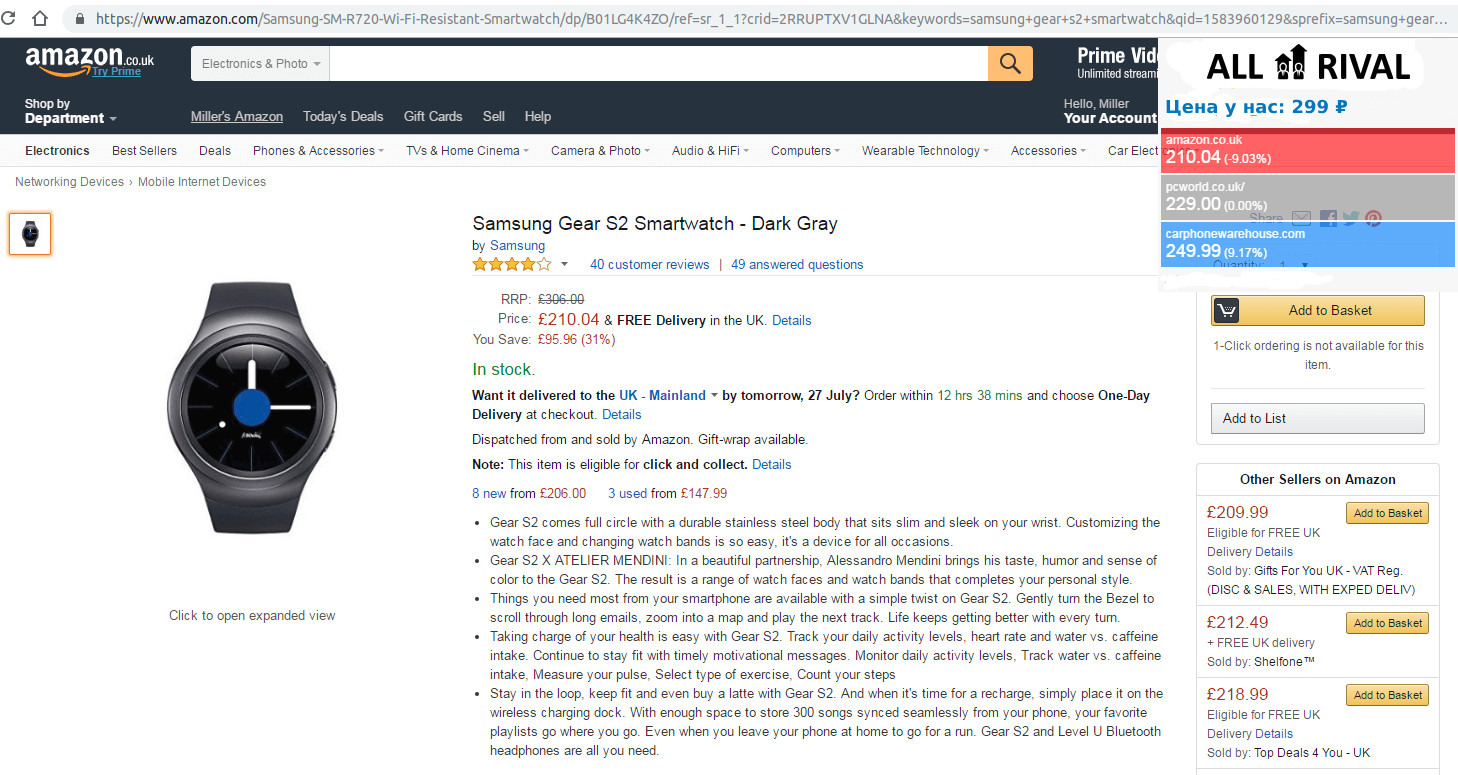The image size is (1458, 775).
Task: Select the watch product thumbnail image
Action: coord(30,234)
